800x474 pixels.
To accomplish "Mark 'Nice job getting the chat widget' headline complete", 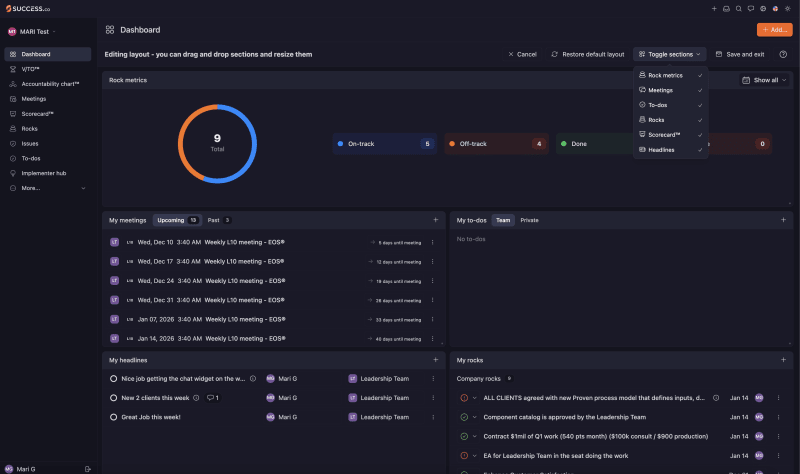I will pos(113,379).
